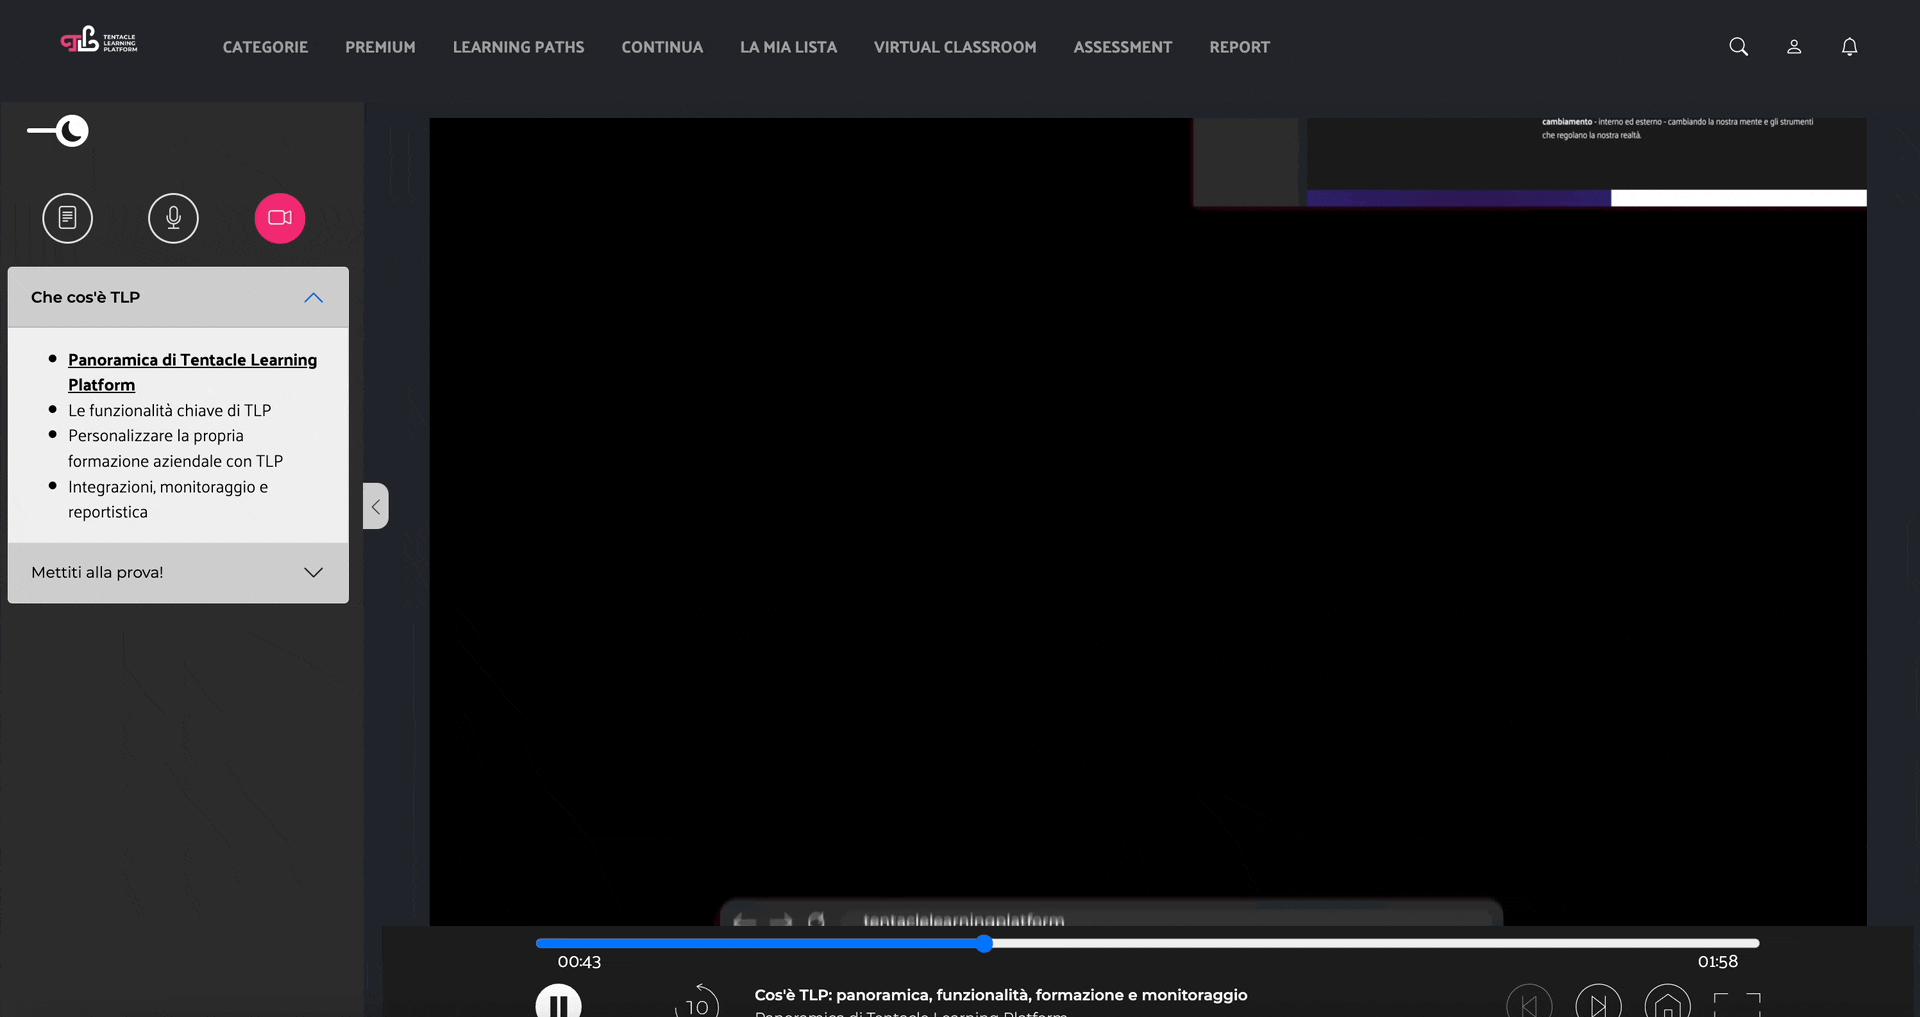Go to Virtual Classroom menu
The image size is (1920, 1017).
click(954, 47)
